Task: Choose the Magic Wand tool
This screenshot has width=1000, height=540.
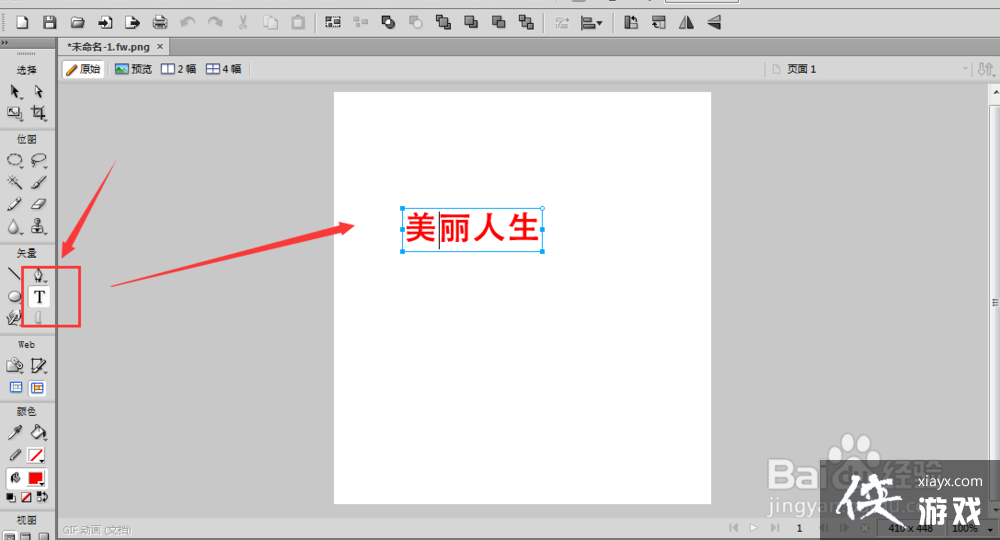Action: (x=15, y=182)
